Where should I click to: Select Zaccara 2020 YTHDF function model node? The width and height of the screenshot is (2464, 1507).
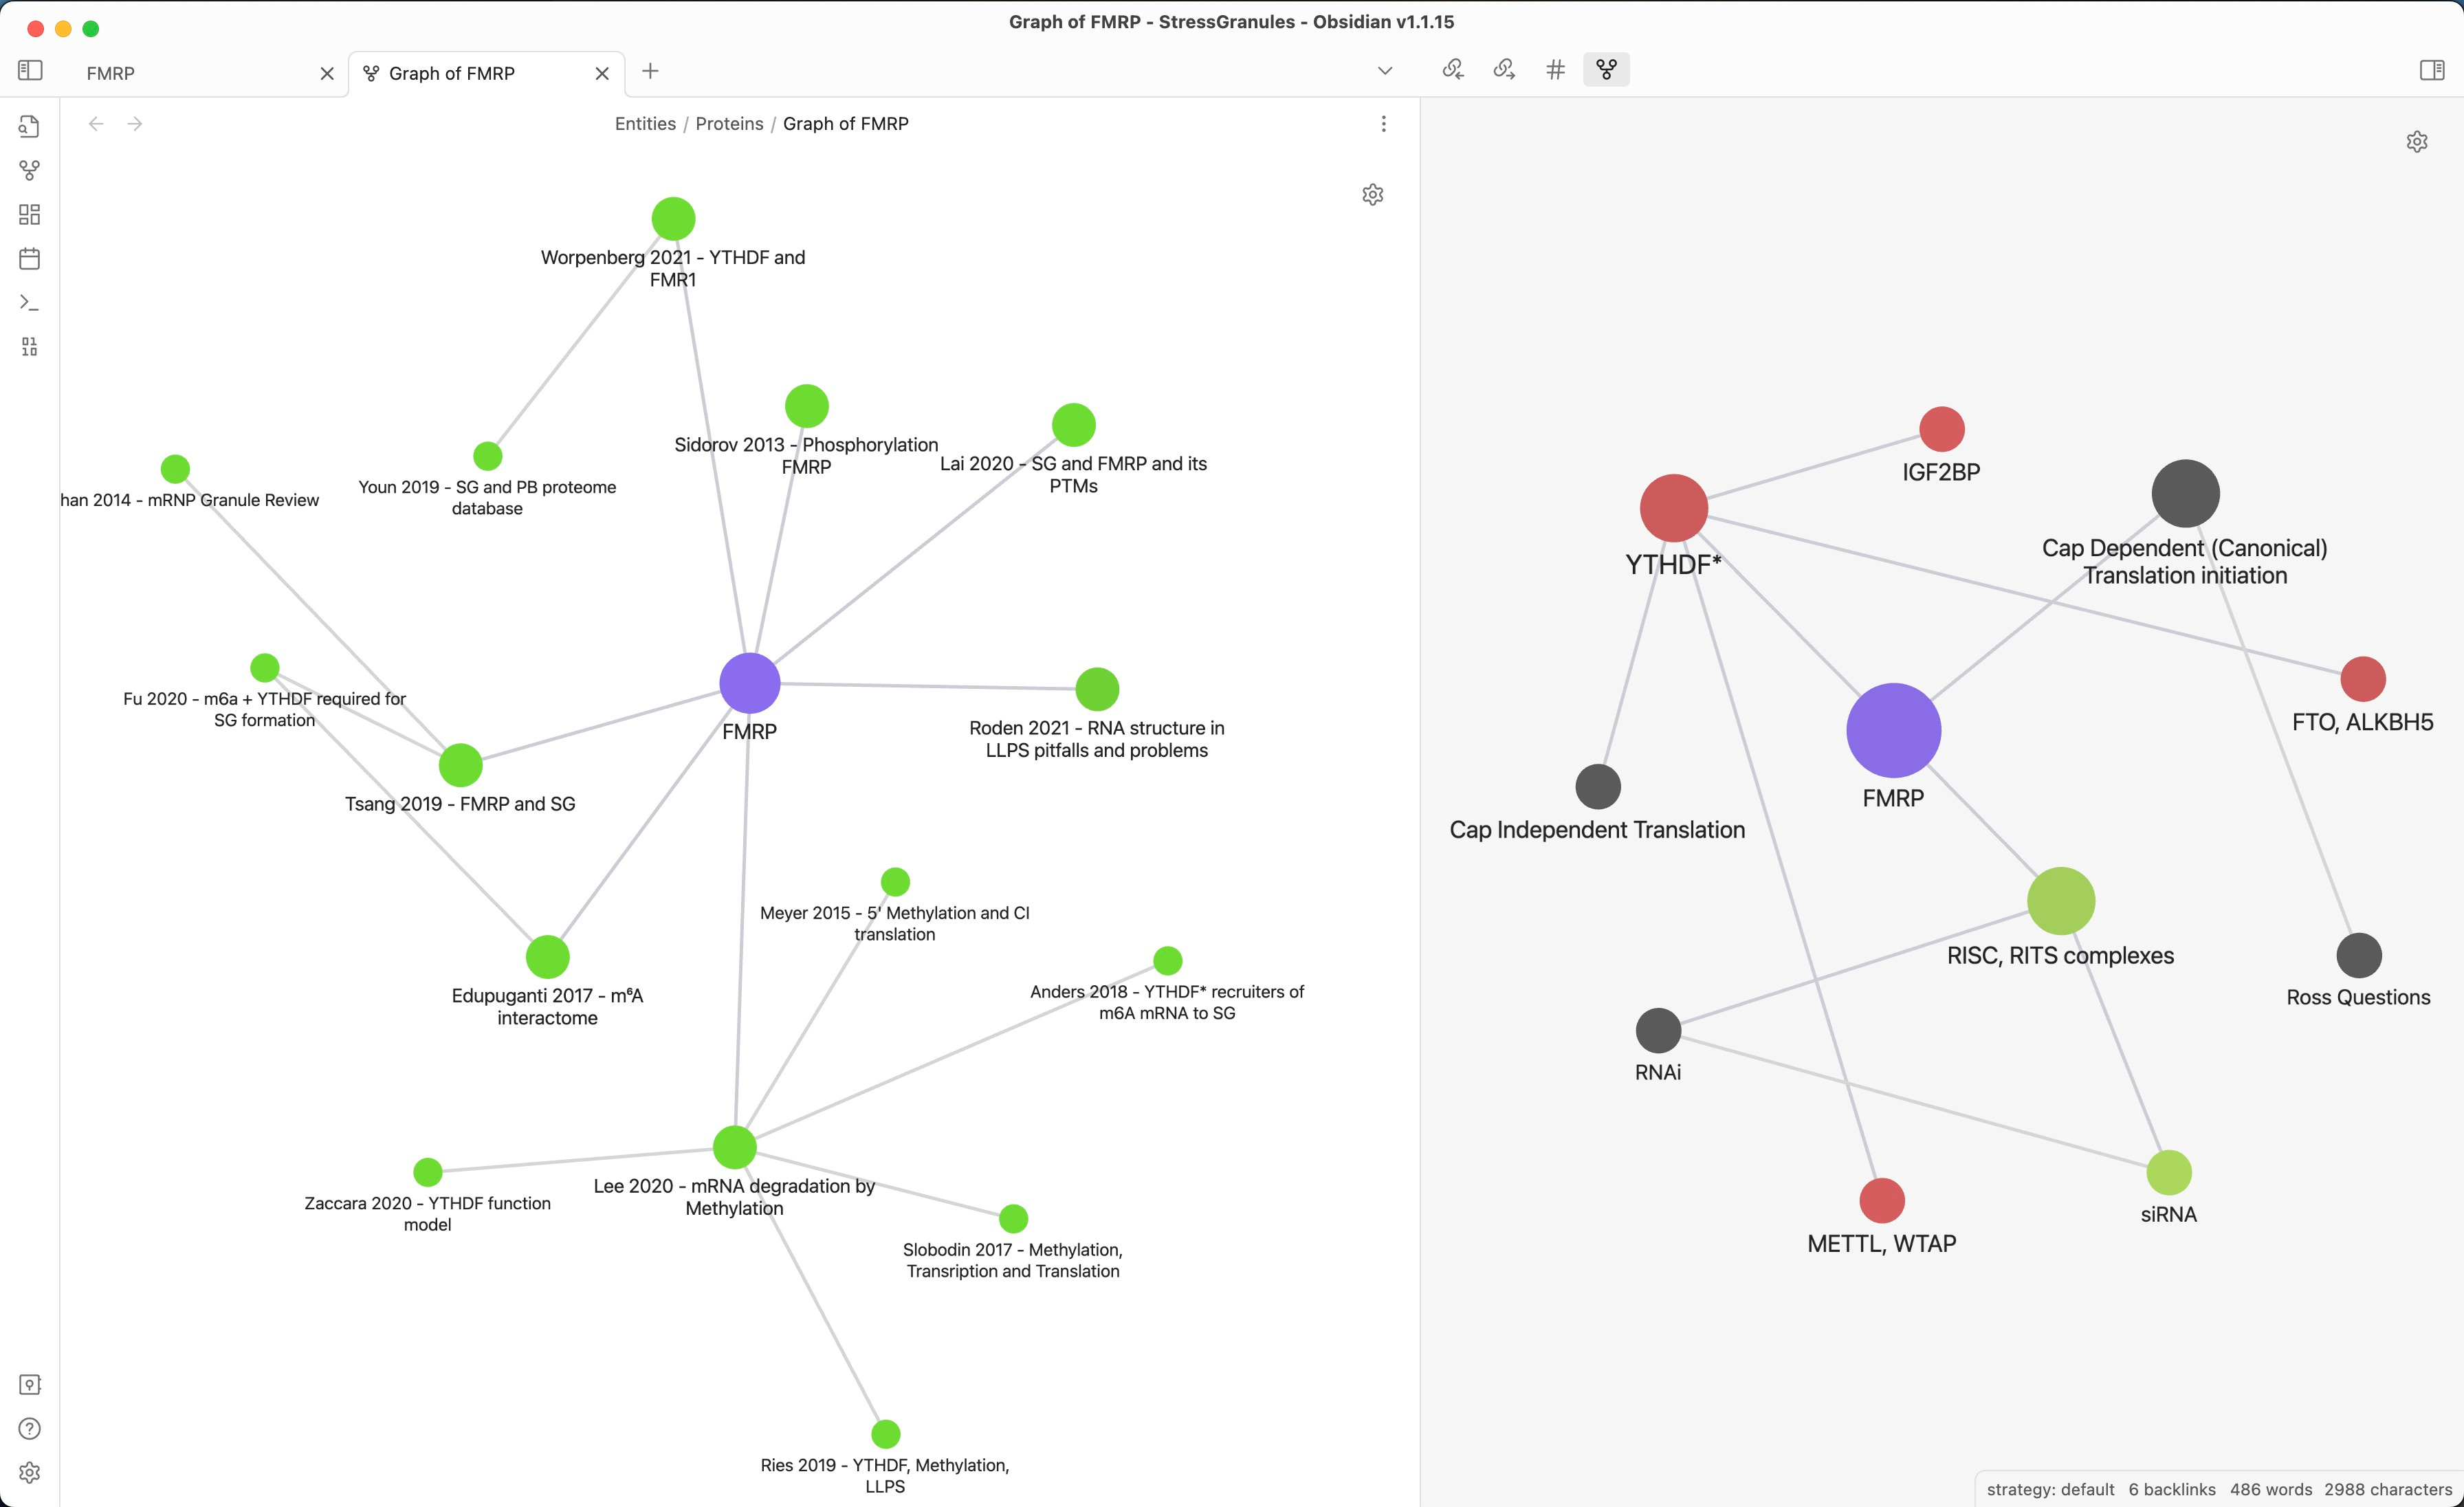click(428, 1172)
